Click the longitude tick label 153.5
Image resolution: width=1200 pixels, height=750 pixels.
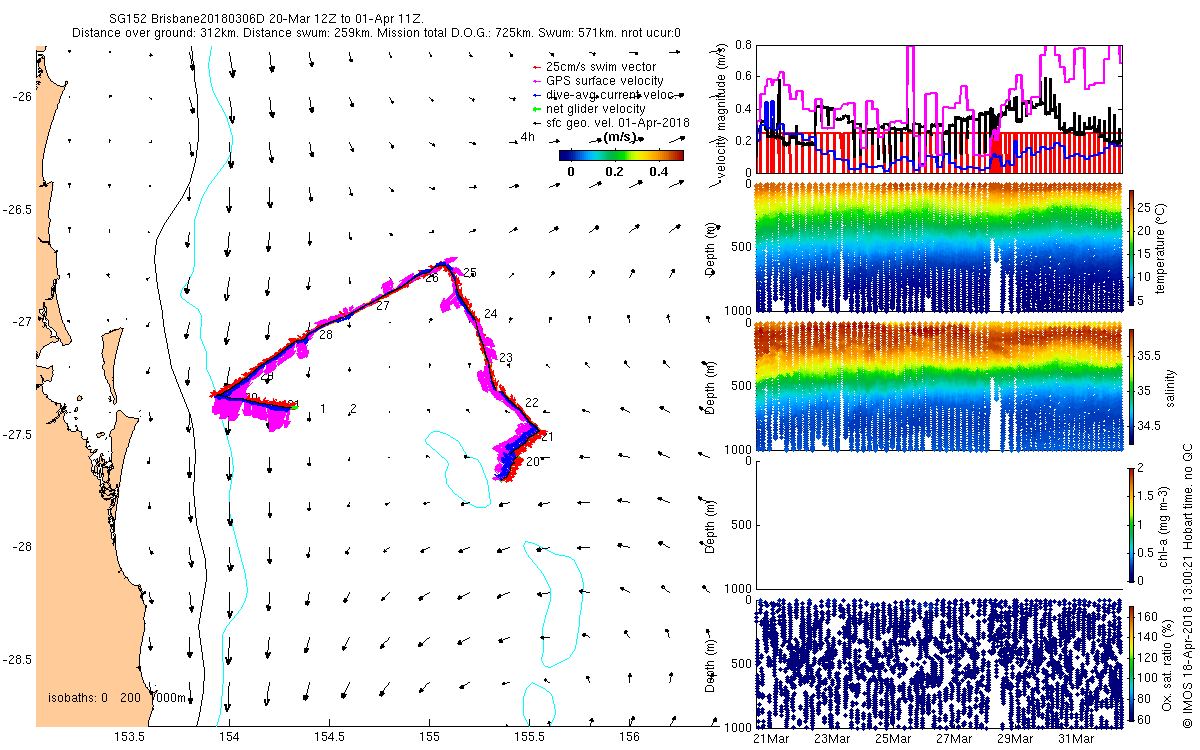point(130,738)
